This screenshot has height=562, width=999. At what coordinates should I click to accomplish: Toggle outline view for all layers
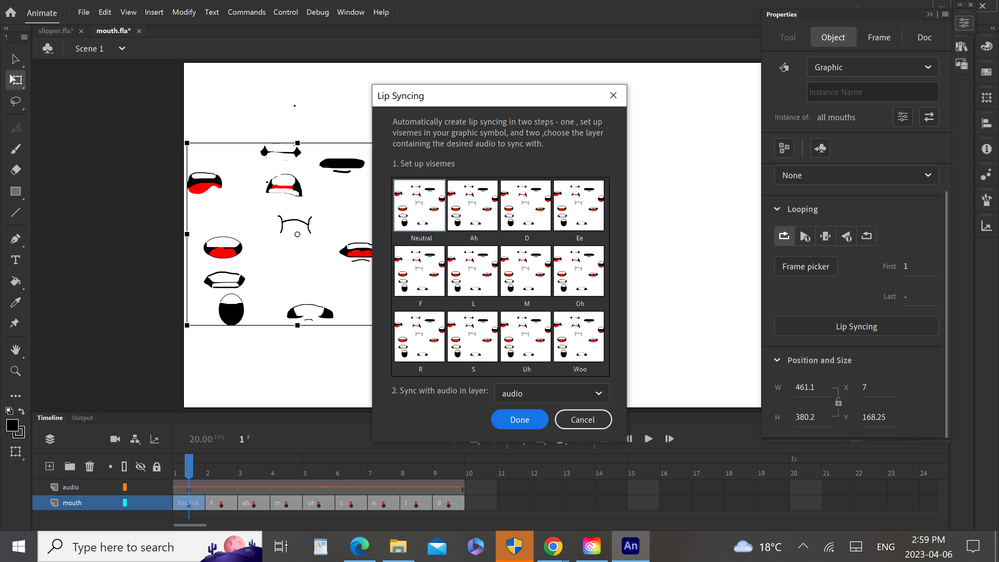(x=124, y=466)
